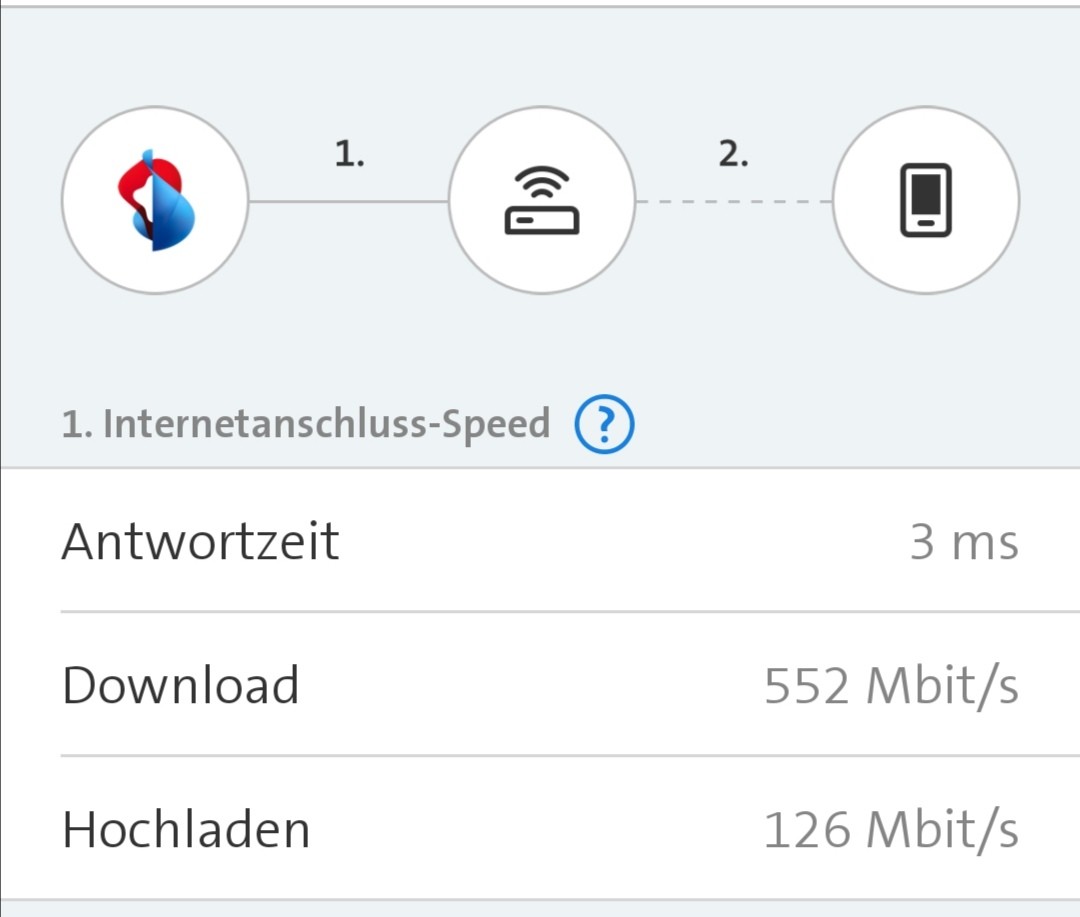Tap the Hochladen row label
Screen dimensions: 1080x917
(x=186, y=829)
